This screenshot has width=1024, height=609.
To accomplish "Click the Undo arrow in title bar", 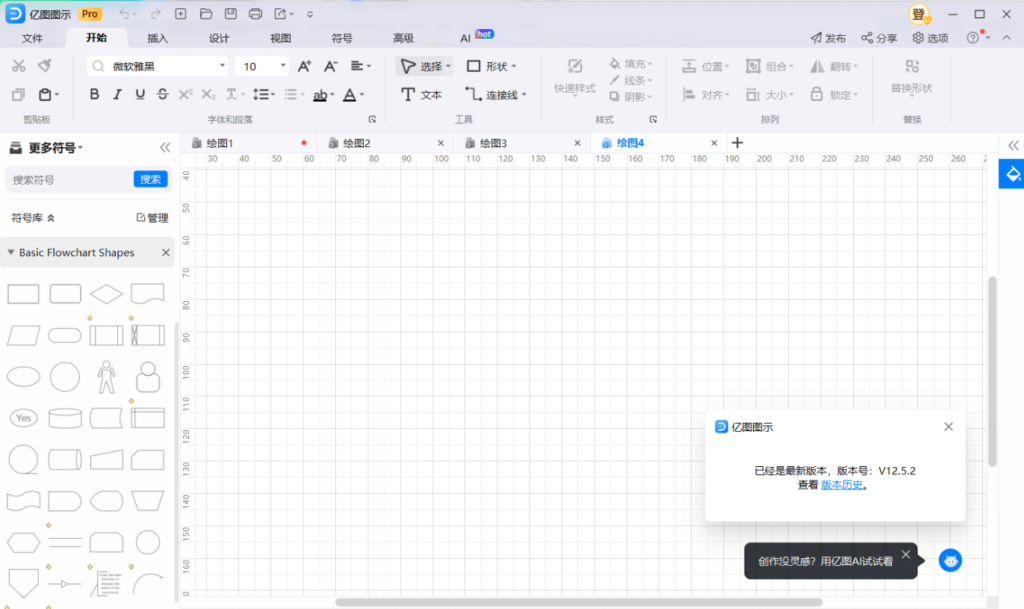I will pos(124,14).
